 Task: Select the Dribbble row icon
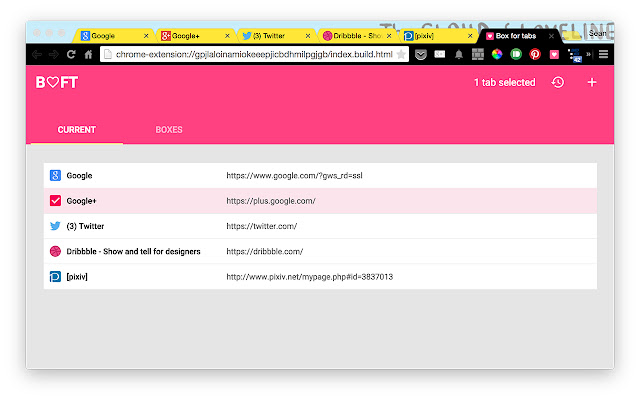click(55, 251)
